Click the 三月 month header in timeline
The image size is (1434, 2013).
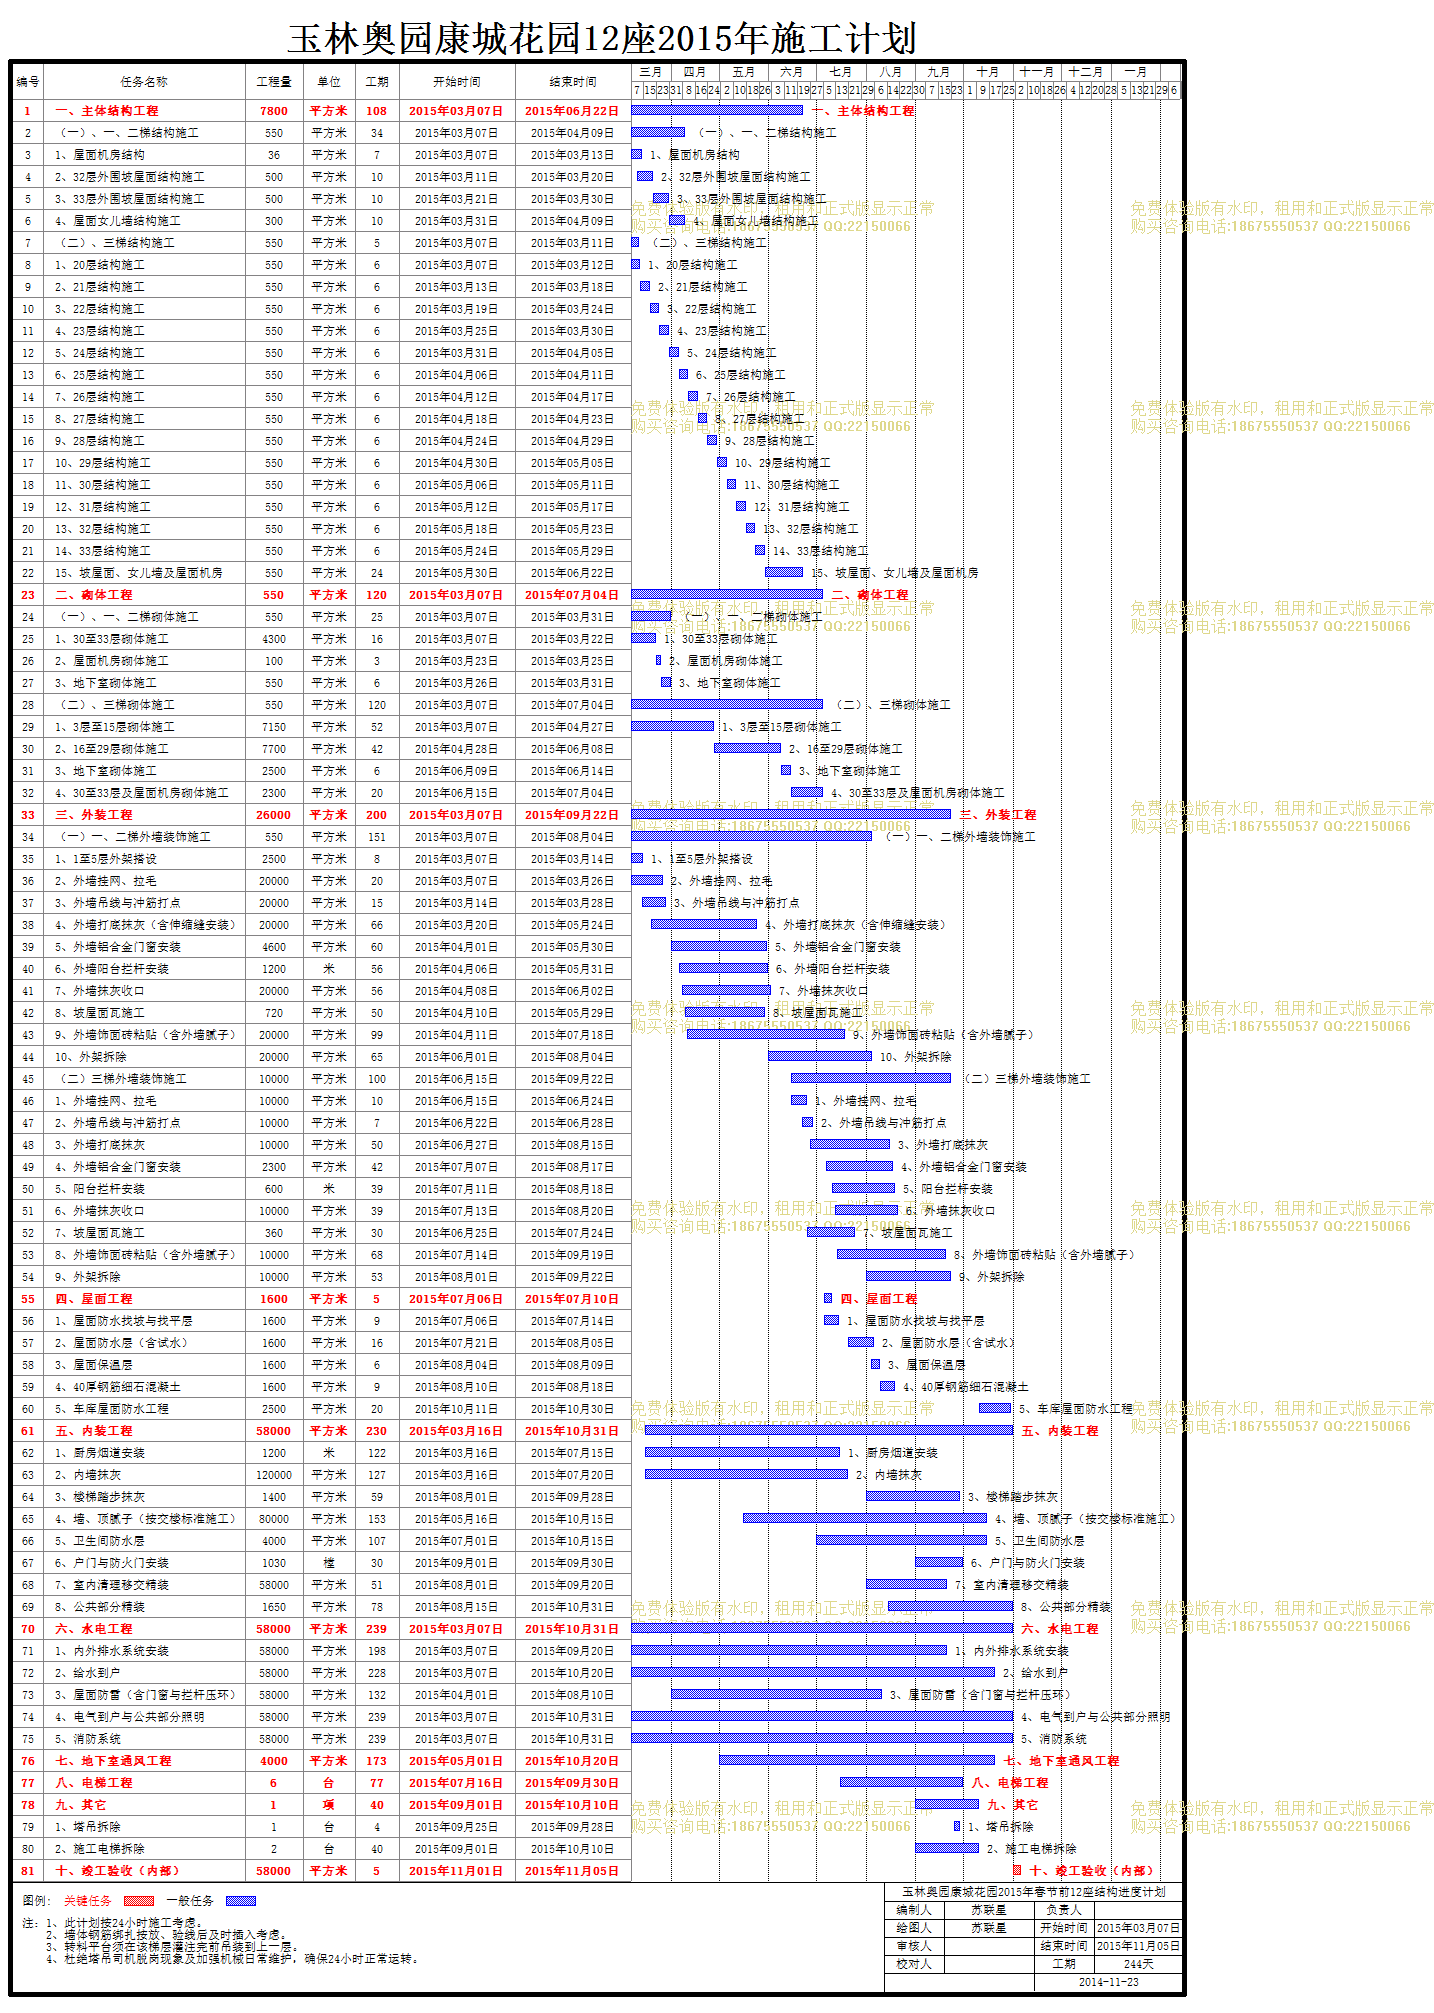pos(651,72)
